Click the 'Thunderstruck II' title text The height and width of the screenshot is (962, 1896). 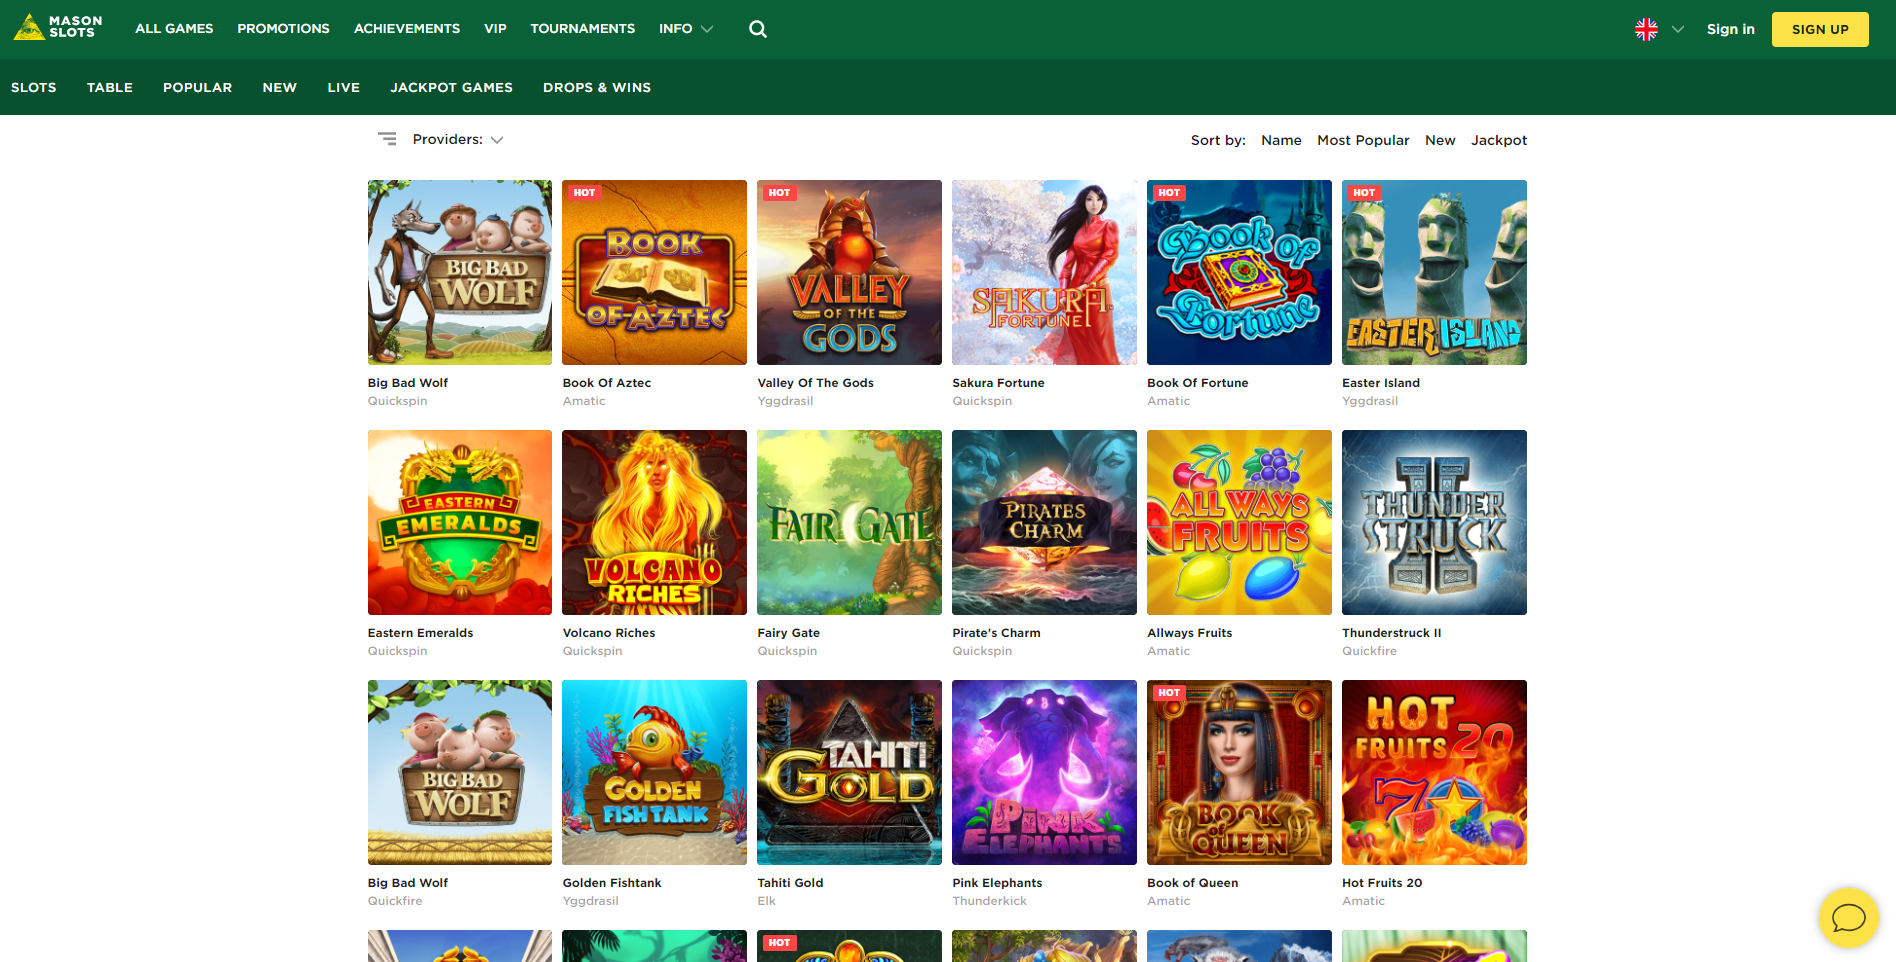pyautogui.click(x=1391, y=633)
